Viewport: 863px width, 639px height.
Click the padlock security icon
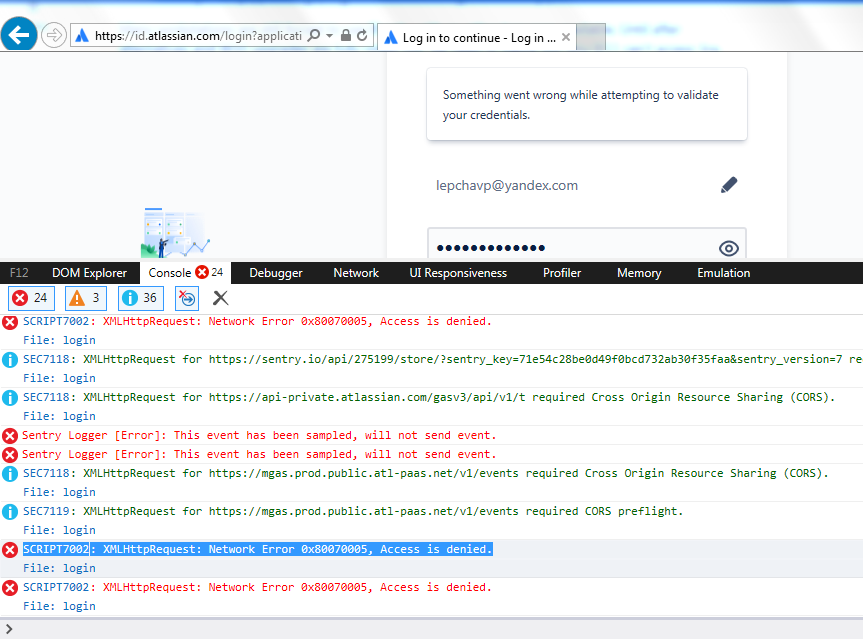click(346, 36)
